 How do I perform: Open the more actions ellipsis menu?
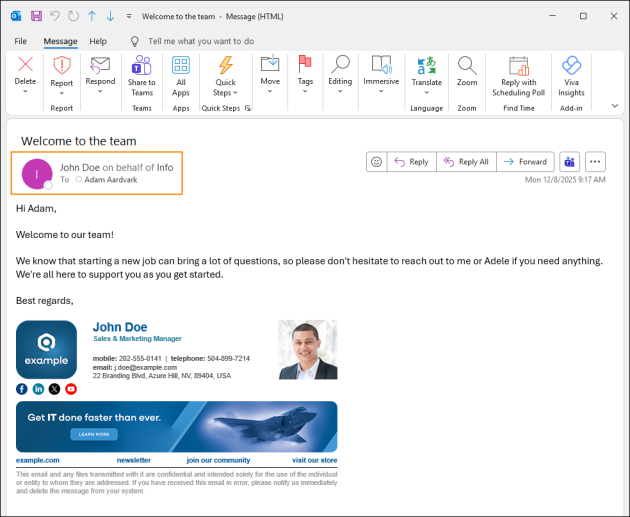point(595,162)
